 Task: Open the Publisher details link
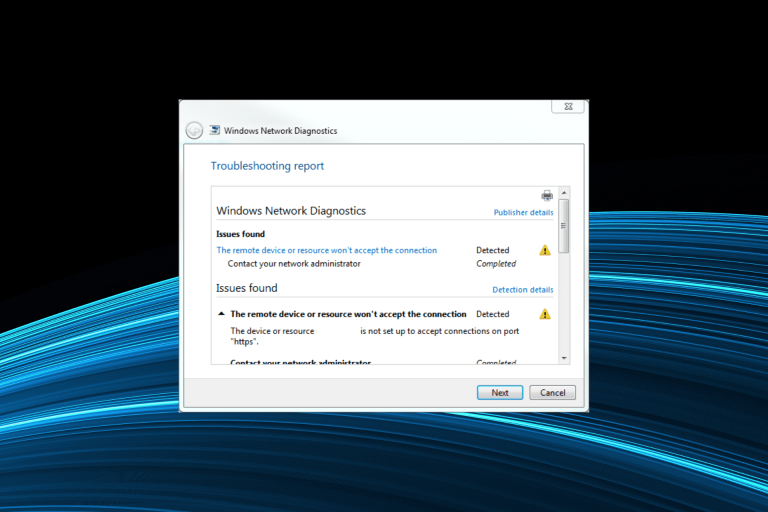pos(523,212)
